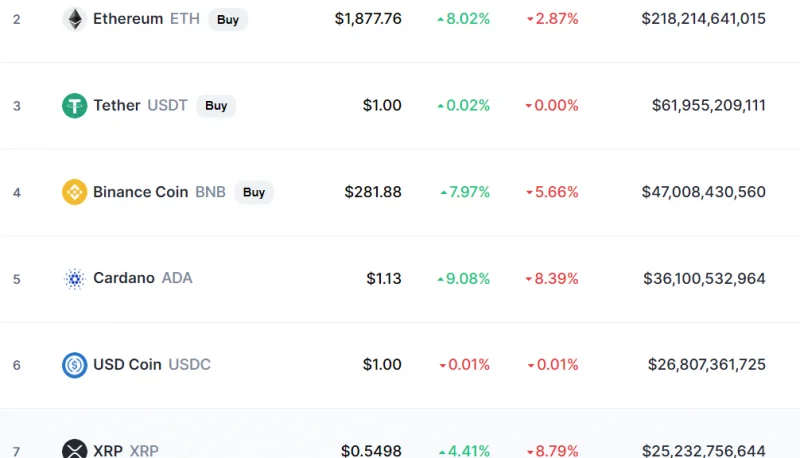800x458 pixels.
Task: Click the Buy button next to Tether USDT
Action: click(x=216, y=106)
